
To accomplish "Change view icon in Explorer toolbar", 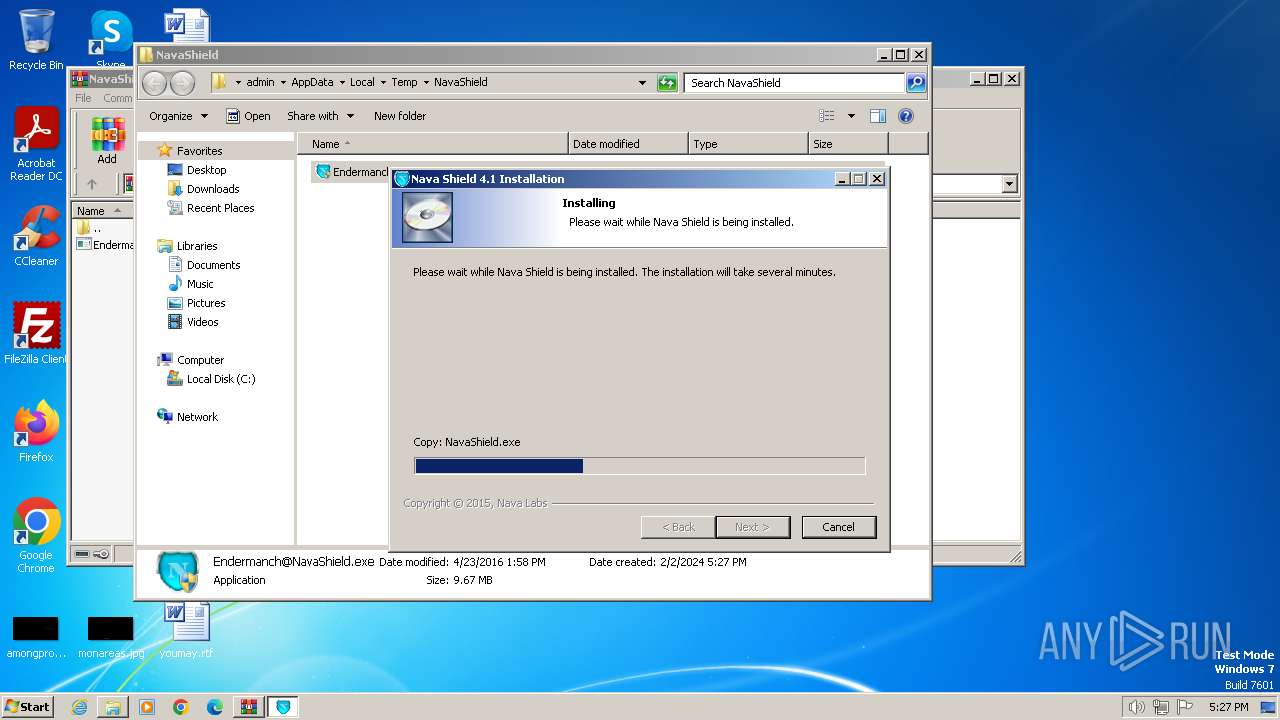I will pos(827,116).
